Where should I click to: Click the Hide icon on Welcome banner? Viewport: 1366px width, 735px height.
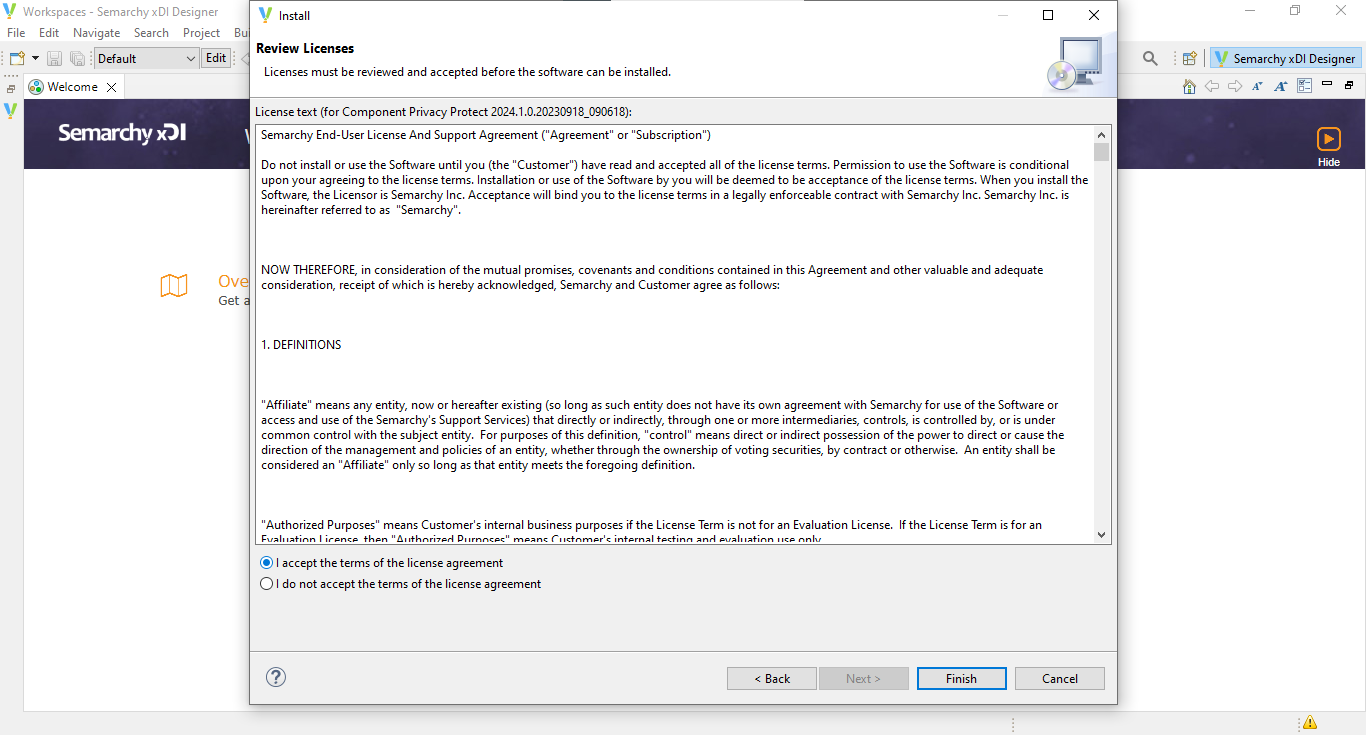(1328, 146)
